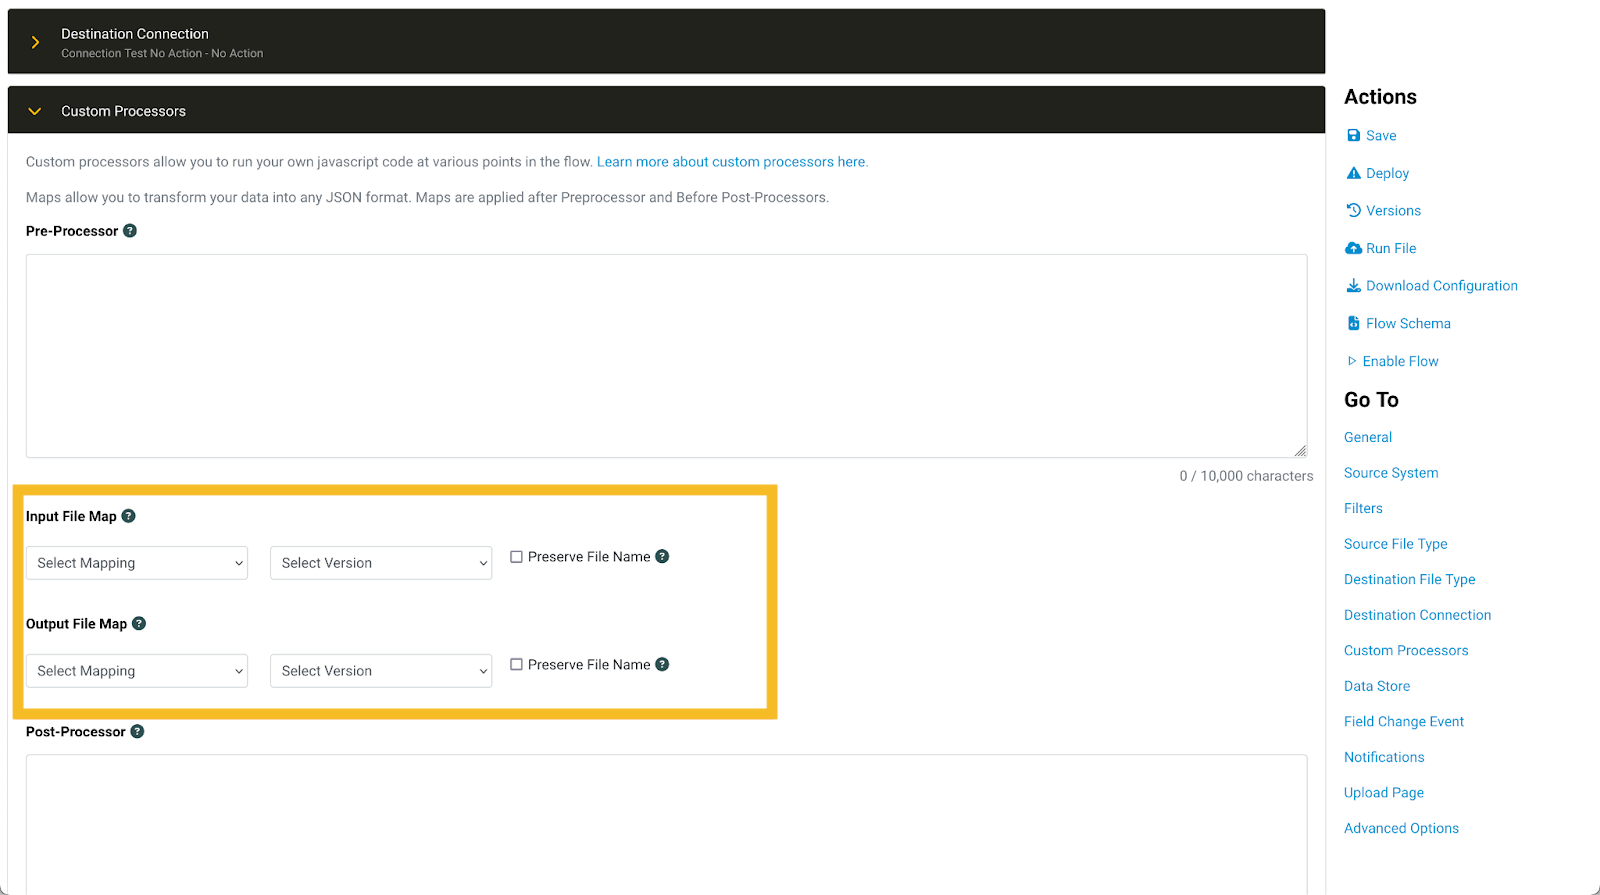
Task: Click the Destination Connection header title
Action: coord(135,34)
